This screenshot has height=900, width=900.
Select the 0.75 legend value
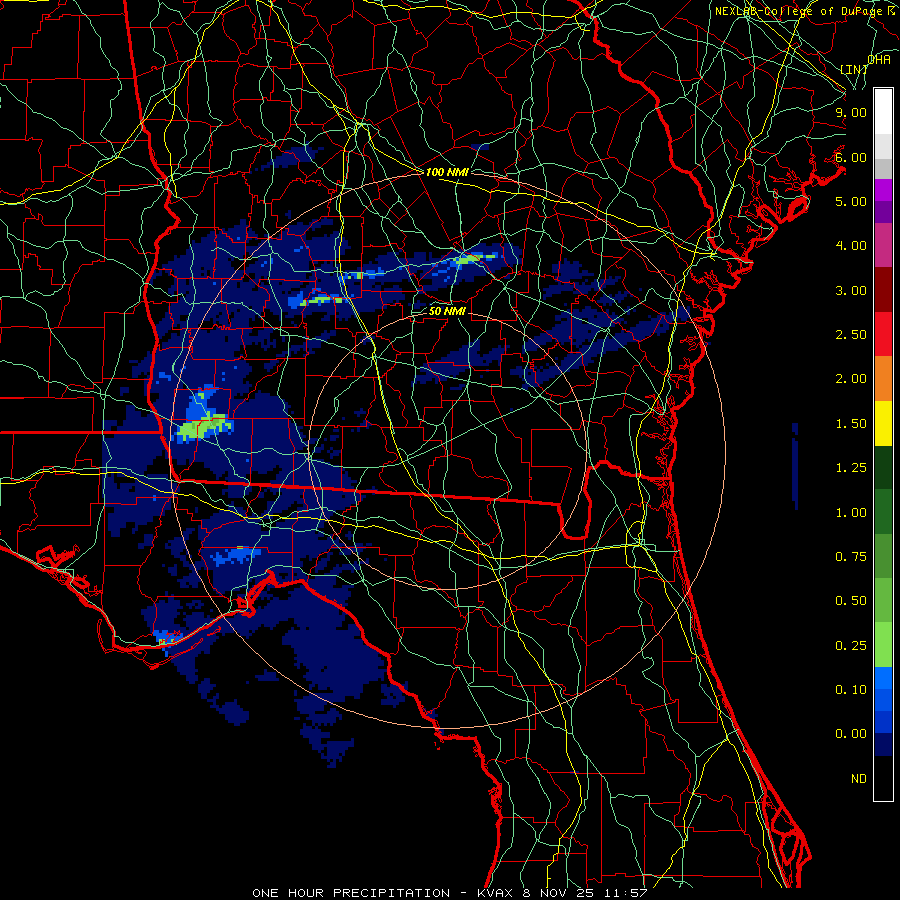click(x=851, y=557)
